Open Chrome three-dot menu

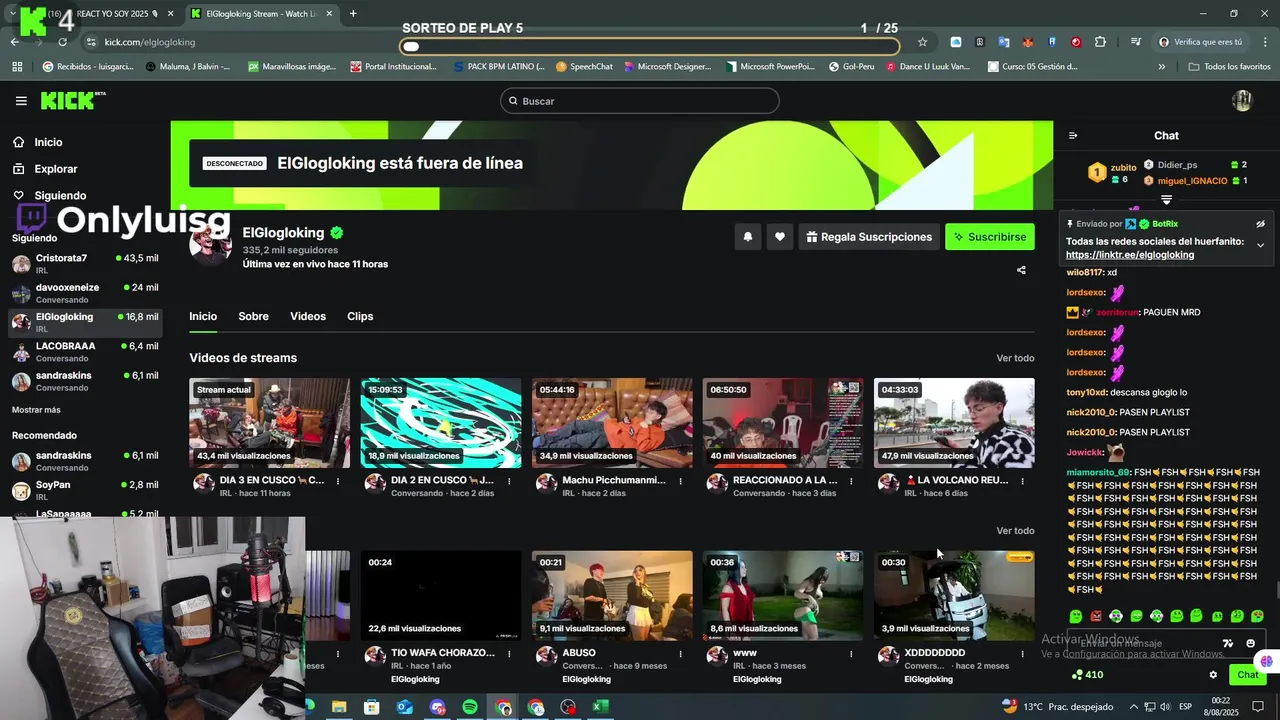tap(1264, 42)
